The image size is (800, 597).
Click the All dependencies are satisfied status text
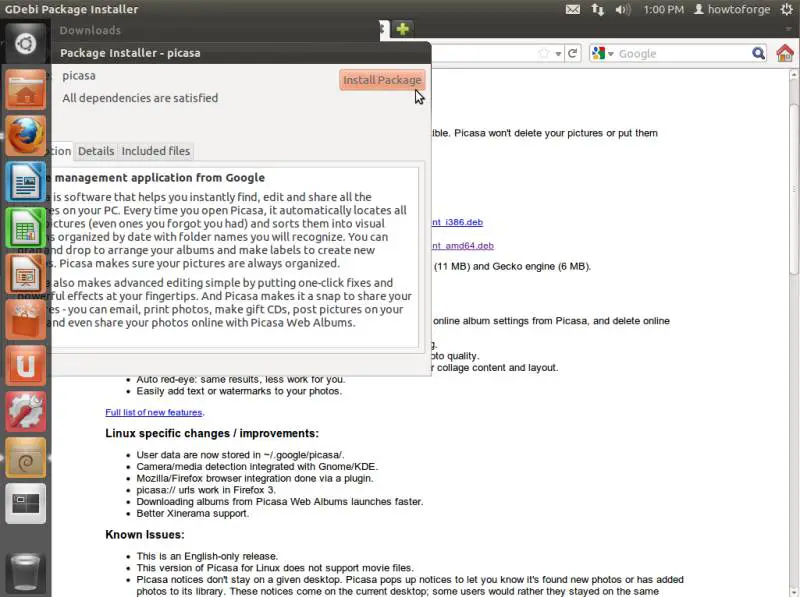[x=140, y=98]
